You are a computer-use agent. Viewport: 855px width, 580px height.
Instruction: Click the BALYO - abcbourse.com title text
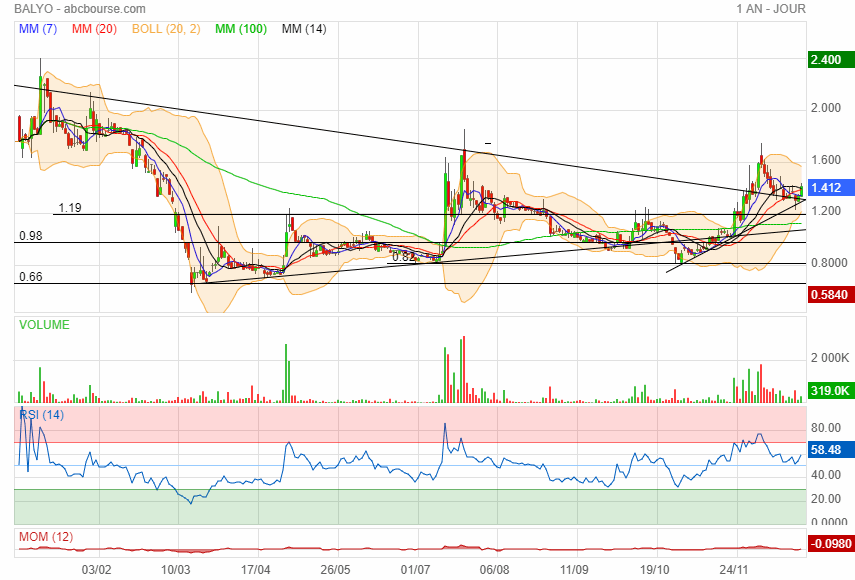80,9
